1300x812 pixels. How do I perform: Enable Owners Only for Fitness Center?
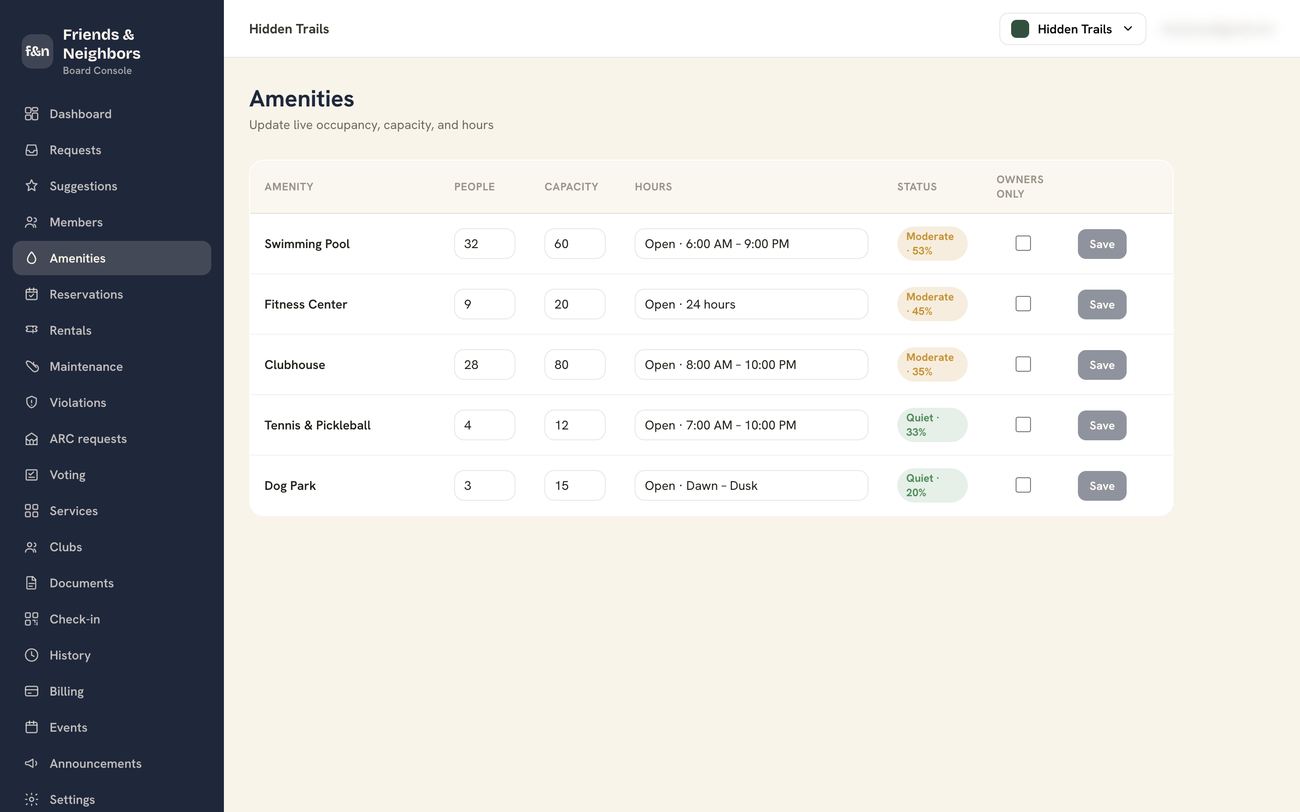pyautogui.click(x=1023, y=304)
